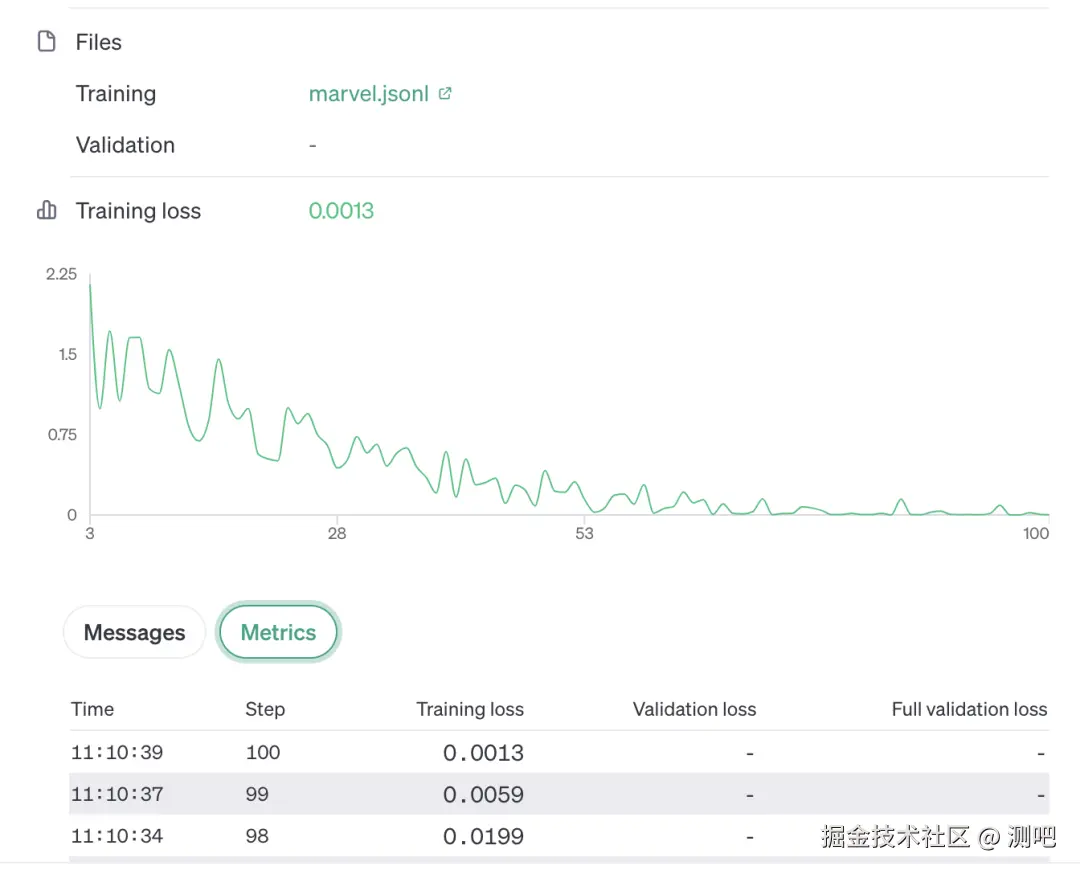Screen dimensions: 1080x874
Task: Click the 2.25 label on loss axis
Action: 61,274
